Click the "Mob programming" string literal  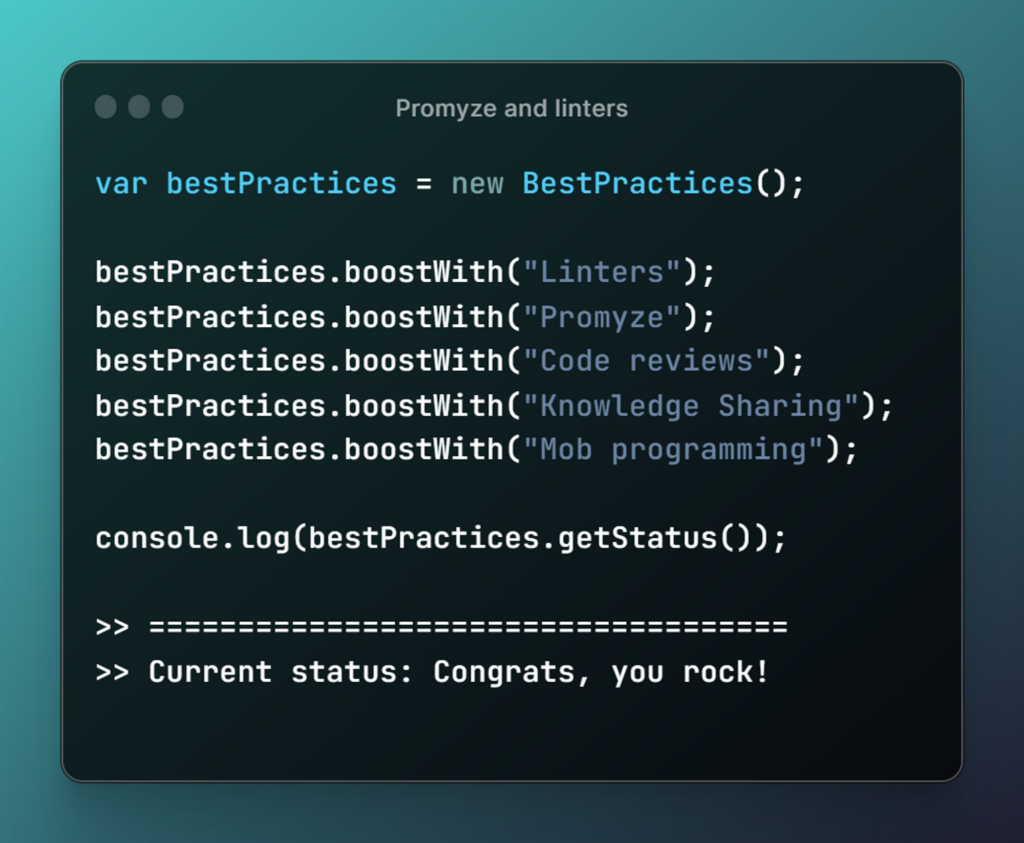tap(681, 449)
